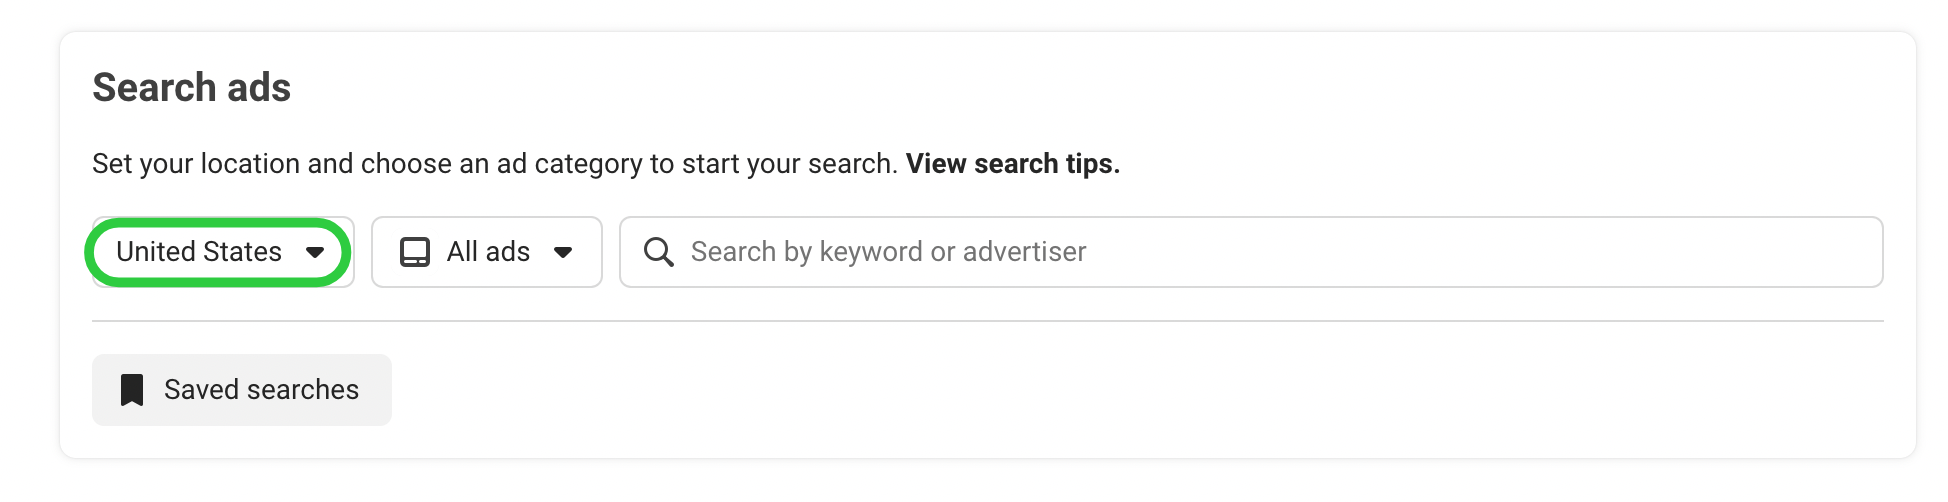Open the View search tips link
This screenshot has height=502, width=1948.
click(1012, 164)
